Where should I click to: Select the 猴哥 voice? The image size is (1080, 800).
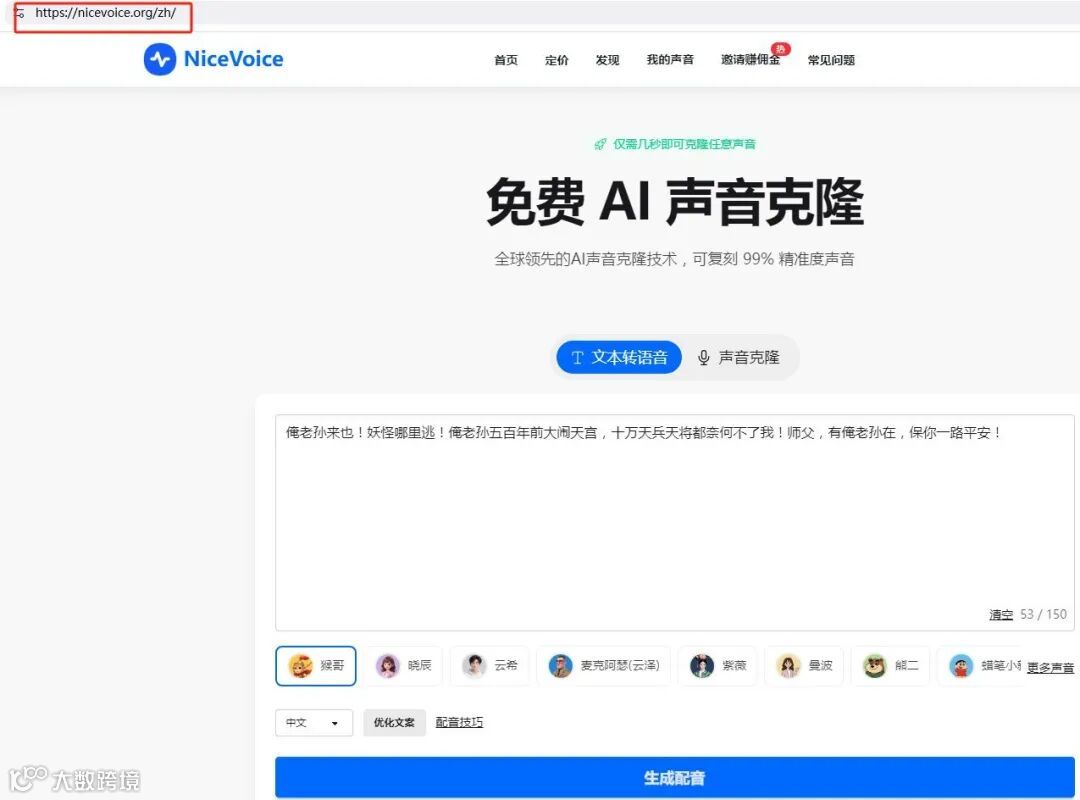[x=316, y=666]
